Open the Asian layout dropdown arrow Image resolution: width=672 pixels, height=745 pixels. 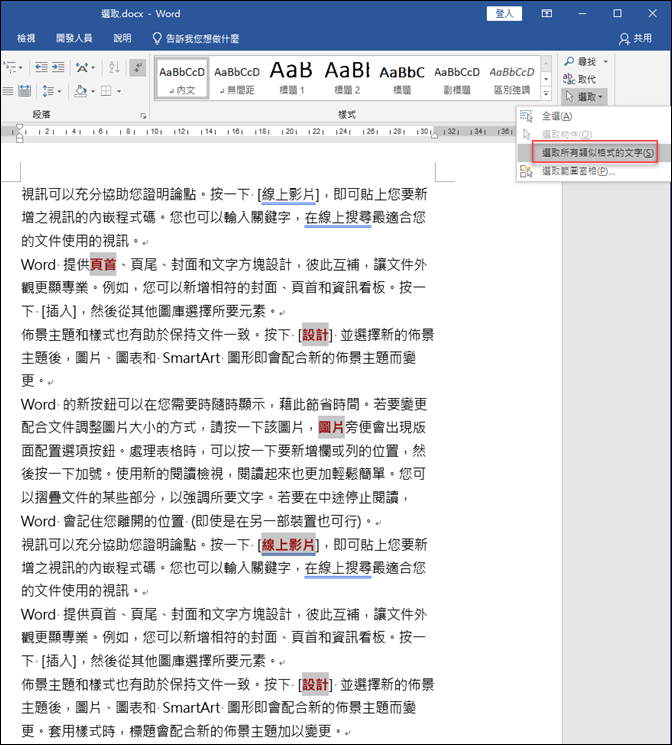tap(93, 67)
